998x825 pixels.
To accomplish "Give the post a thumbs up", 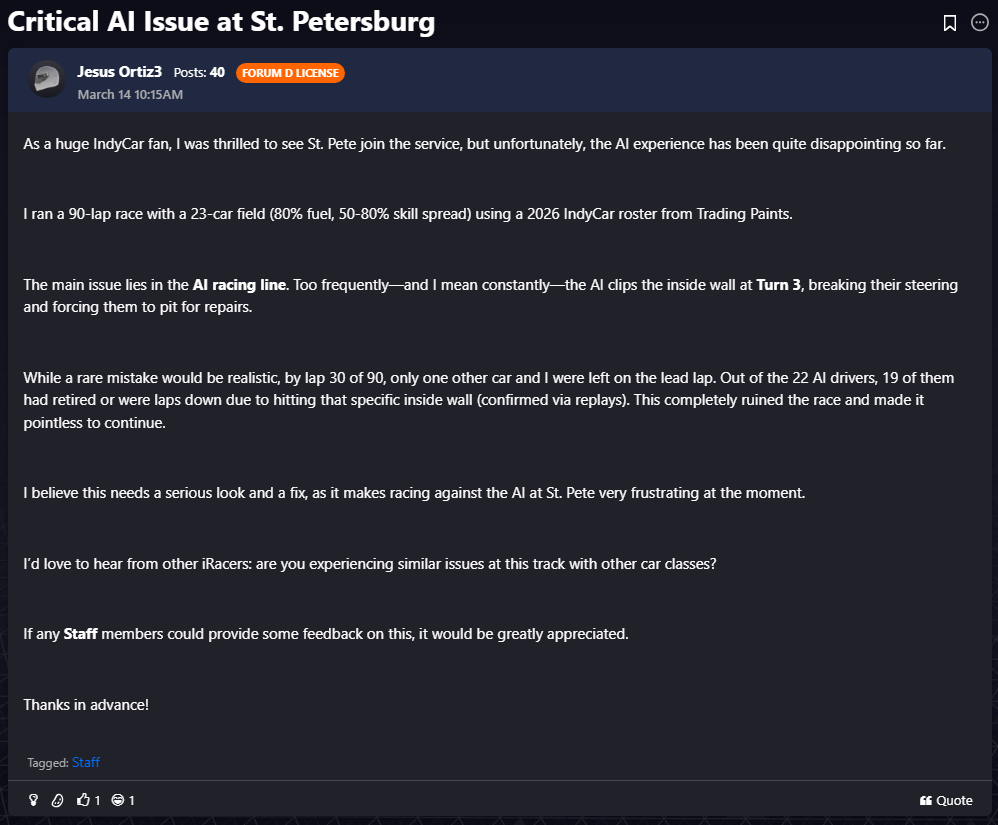I will click(84, 800).
